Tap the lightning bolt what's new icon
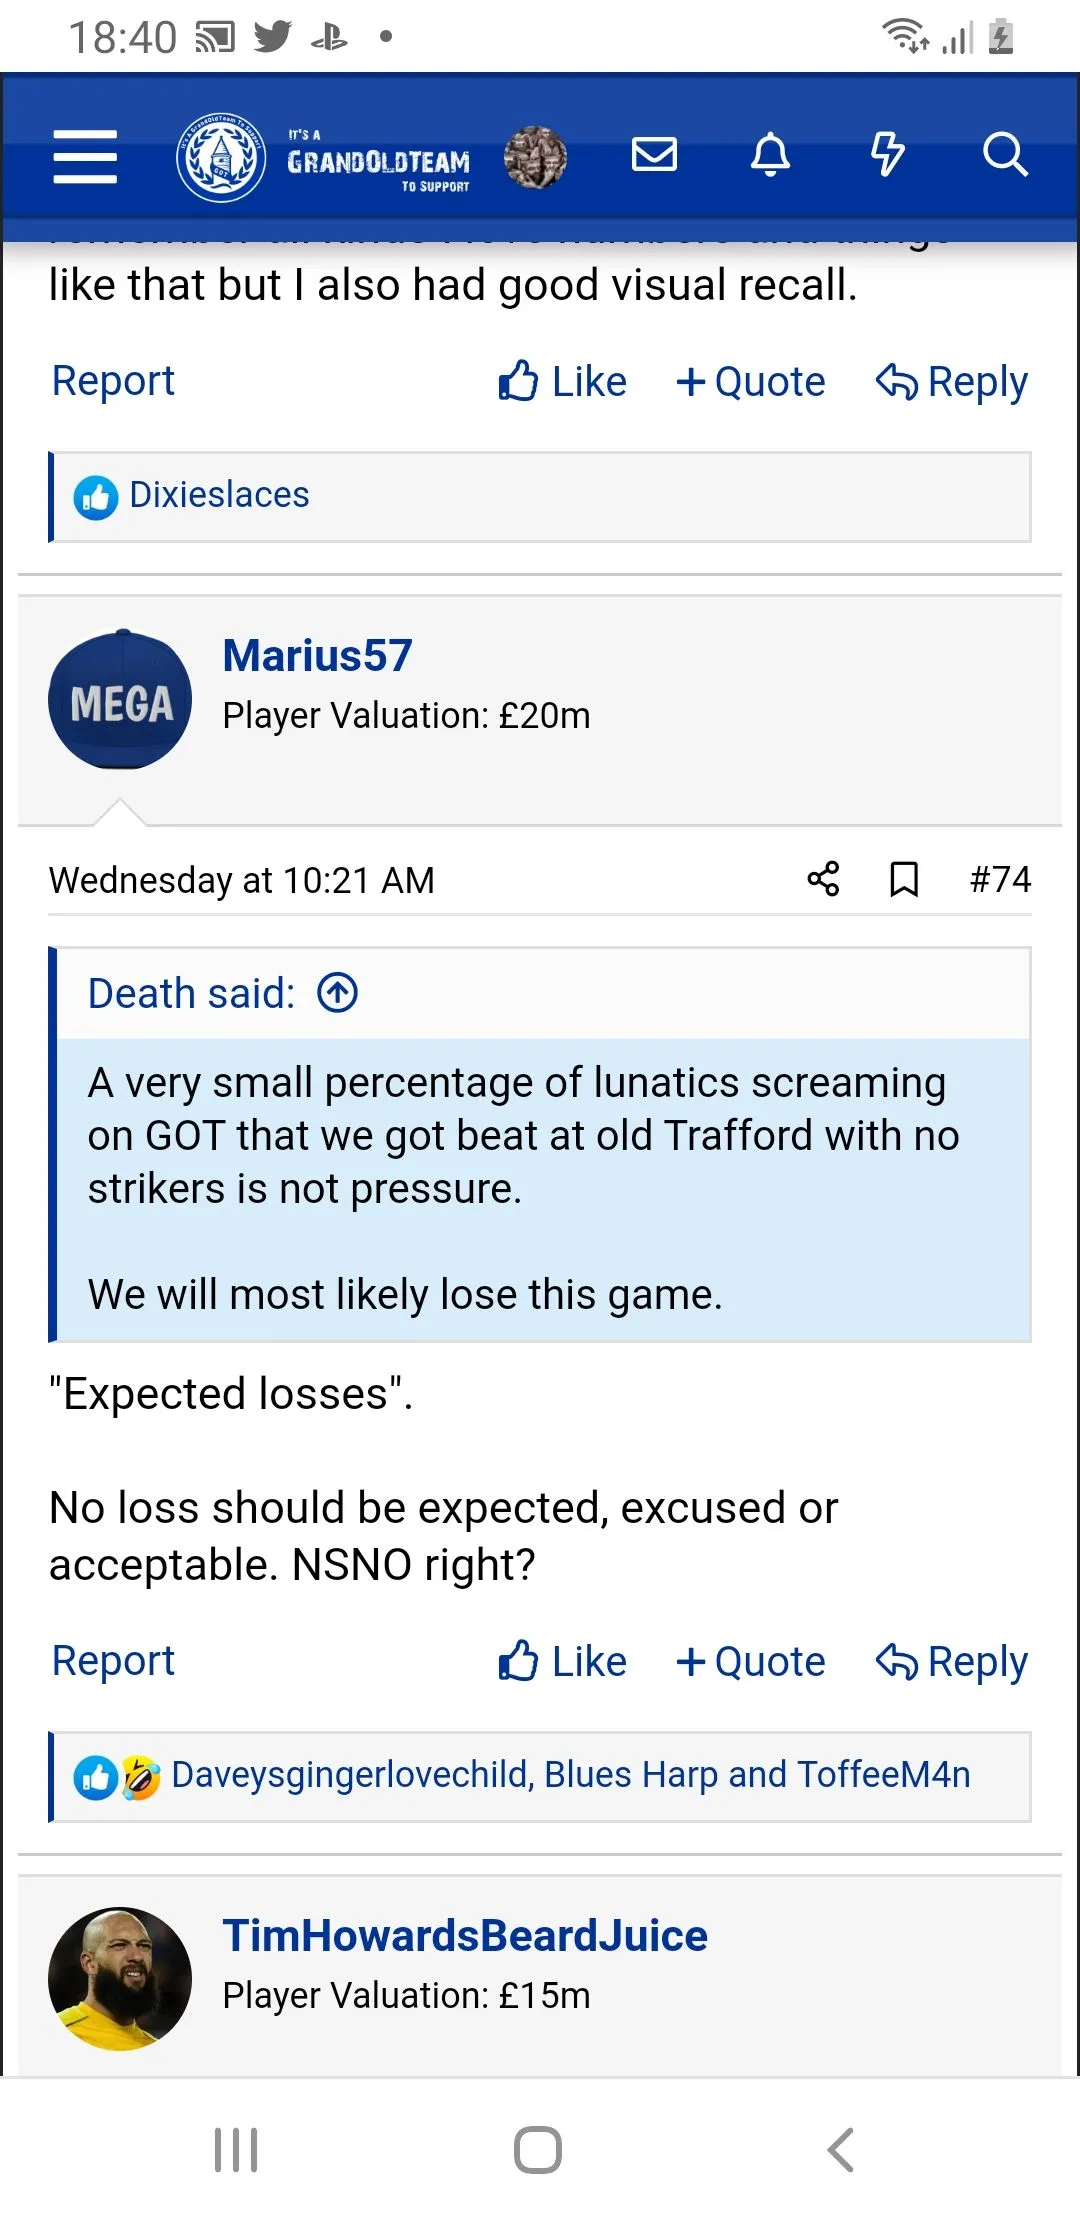 pyautogui.click(x=887, y=155)
